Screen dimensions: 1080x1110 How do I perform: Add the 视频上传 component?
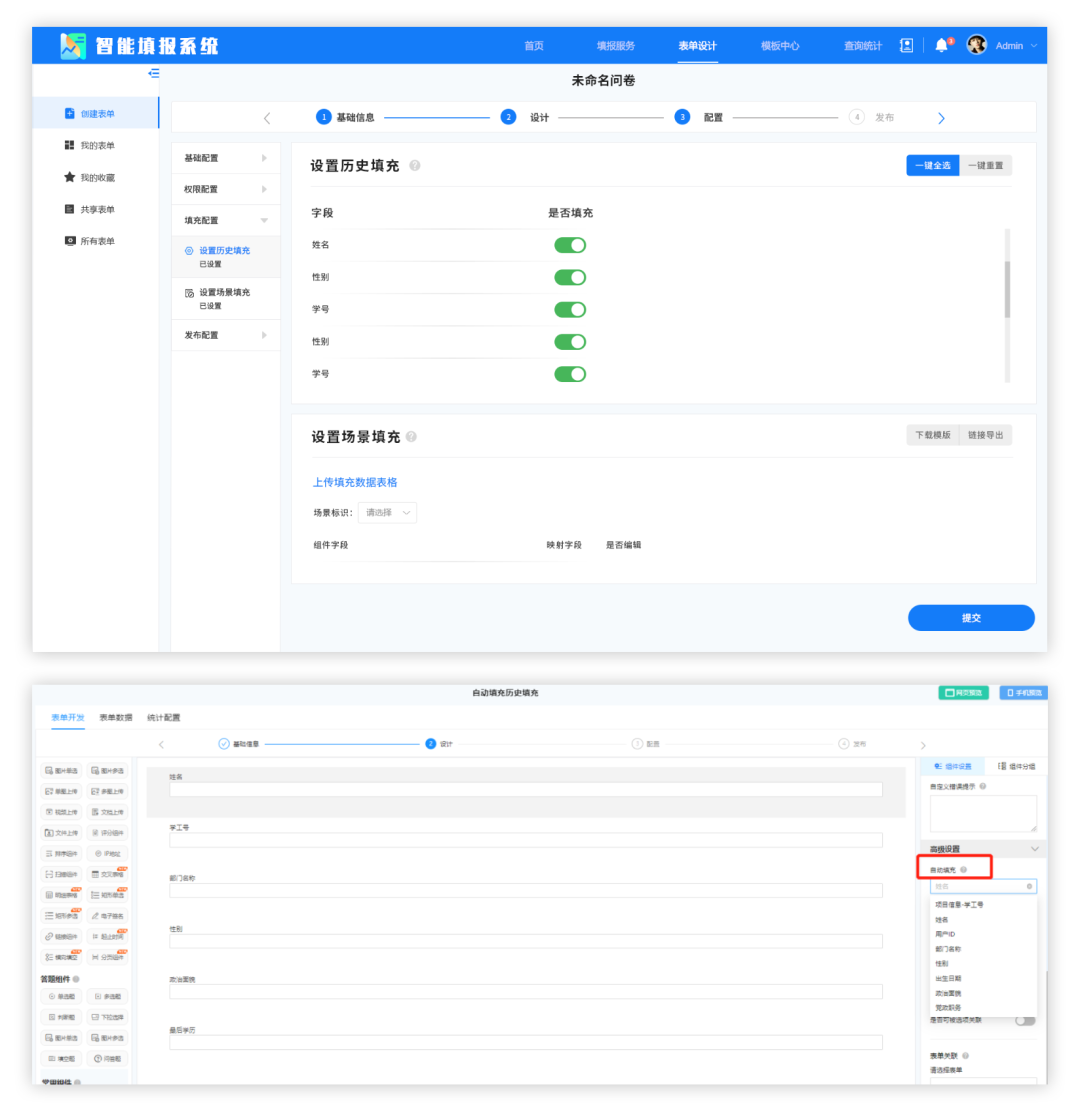(x=62, y=812)
